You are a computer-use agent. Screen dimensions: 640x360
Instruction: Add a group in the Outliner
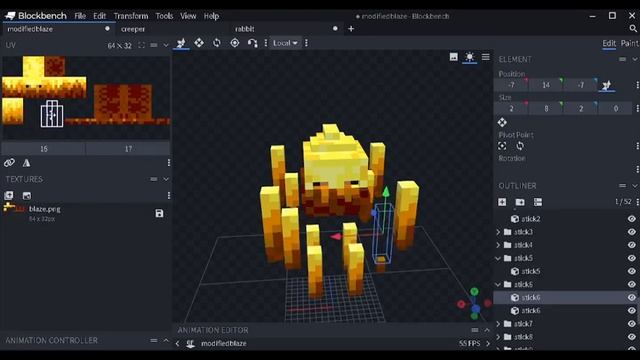(x=520, y=202)
